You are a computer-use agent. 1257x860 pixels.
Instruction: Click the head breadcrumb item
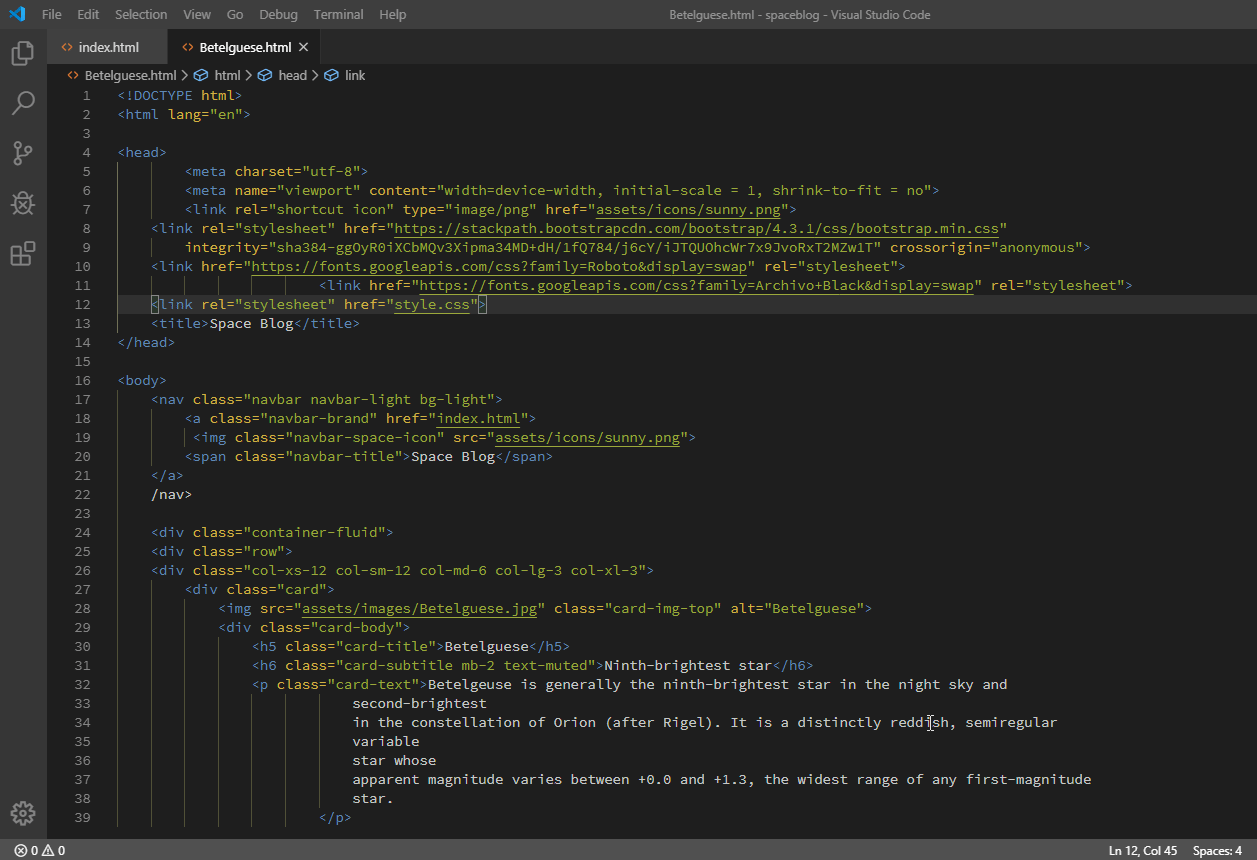click(293, 74)
